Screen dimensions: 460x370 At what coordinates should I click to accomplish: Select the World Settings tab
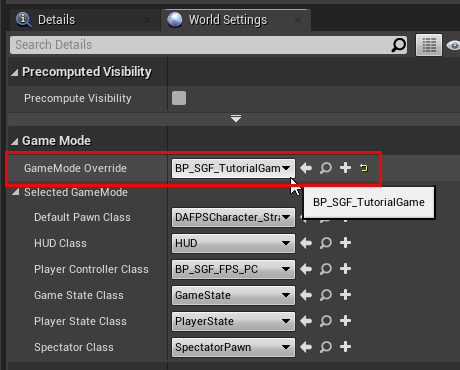point(228,20)
